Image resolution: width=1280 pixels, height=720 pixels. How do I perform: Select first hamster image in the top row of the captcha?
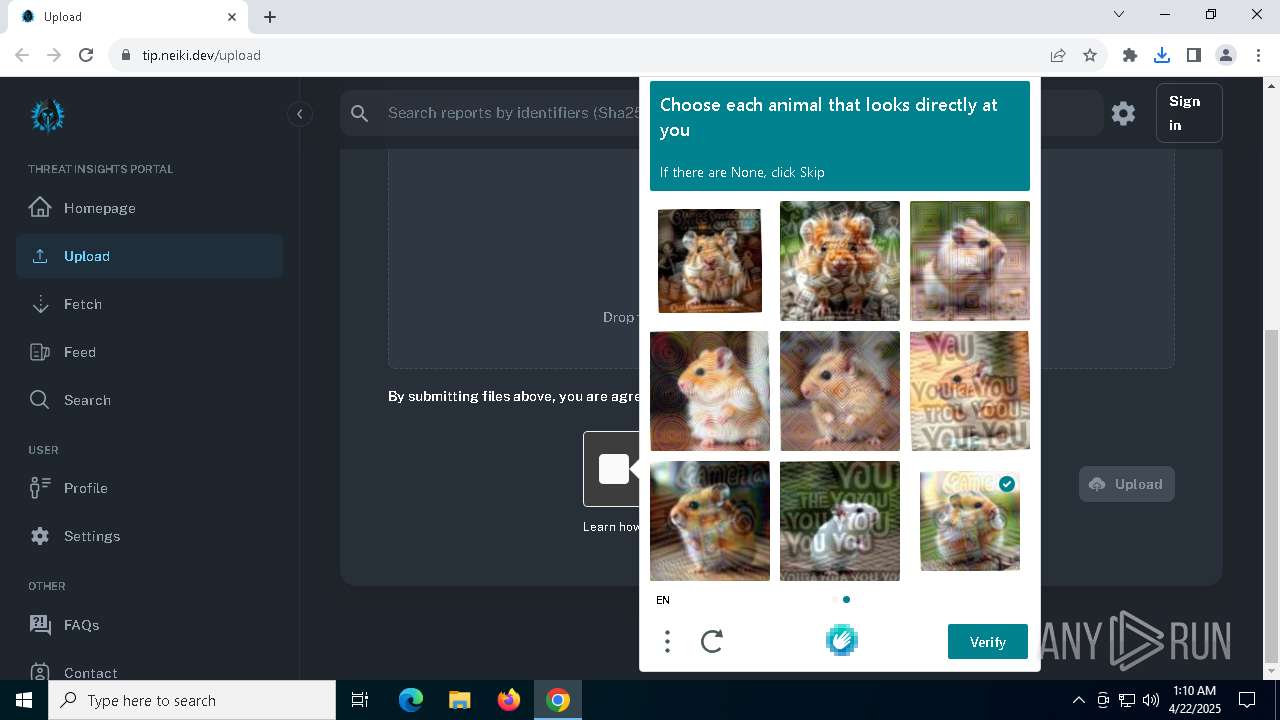tap(710, 261)
